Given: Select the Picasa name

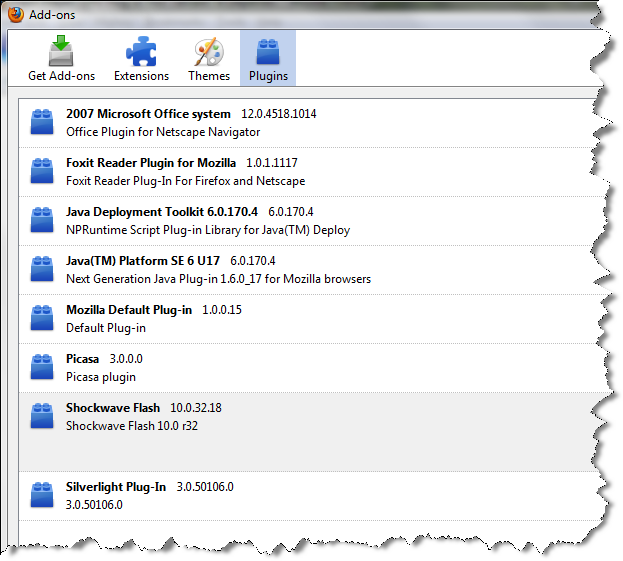Looking at the screenshot, I should point(82,359).
